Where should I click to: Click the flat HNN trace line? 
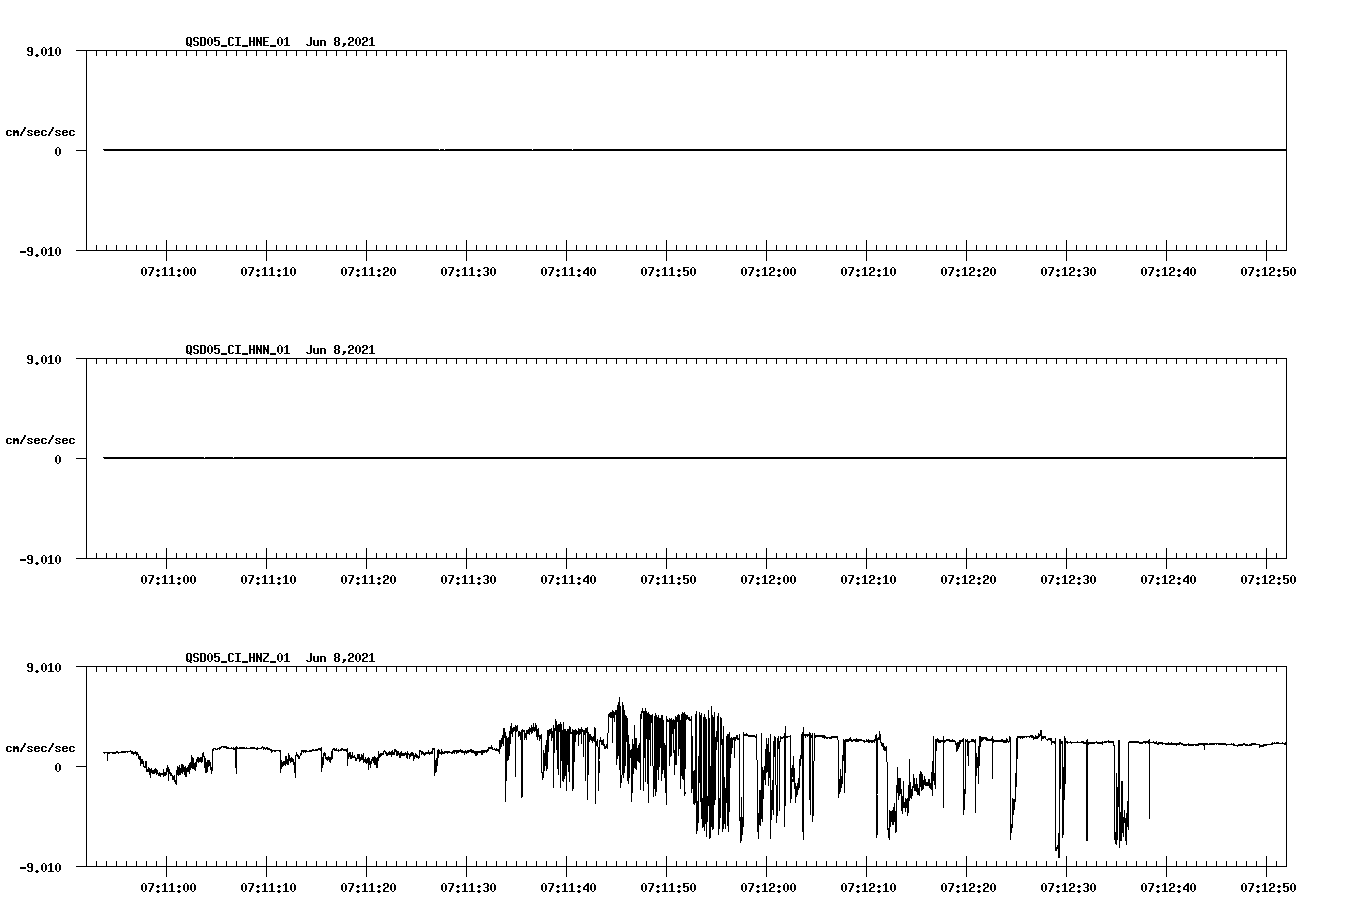coord(695,458)
